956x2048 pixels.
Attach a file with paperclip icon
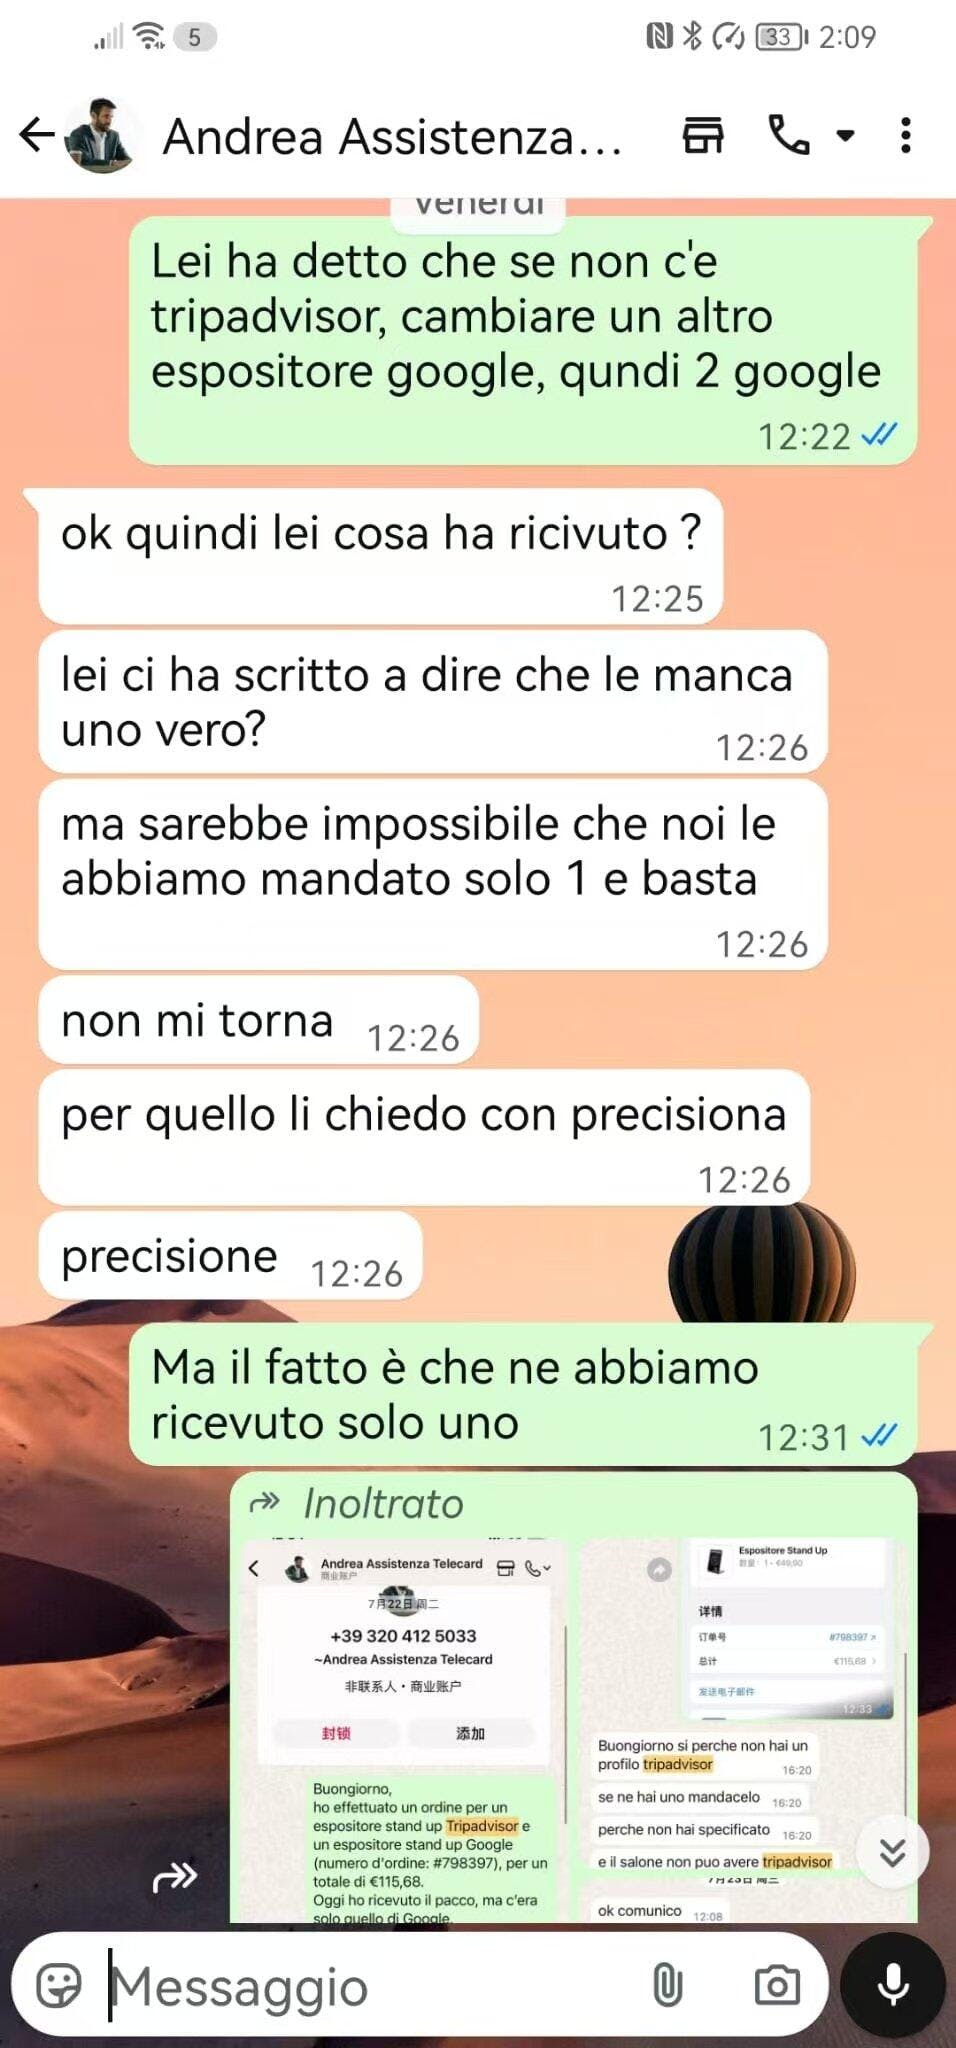[x=667, y=1985]
